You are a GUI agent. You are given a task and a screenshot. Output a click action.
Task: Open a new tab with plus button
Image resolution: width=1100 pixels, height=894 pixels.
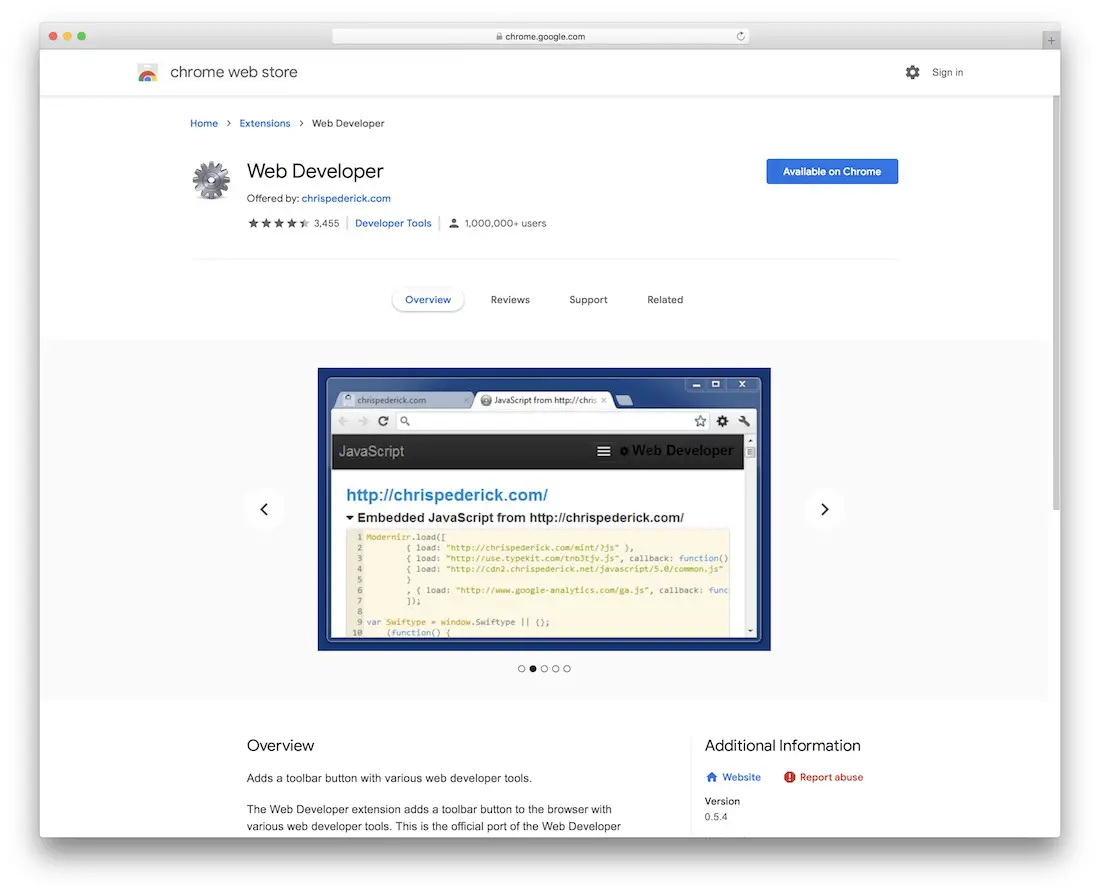[1051, 41]
